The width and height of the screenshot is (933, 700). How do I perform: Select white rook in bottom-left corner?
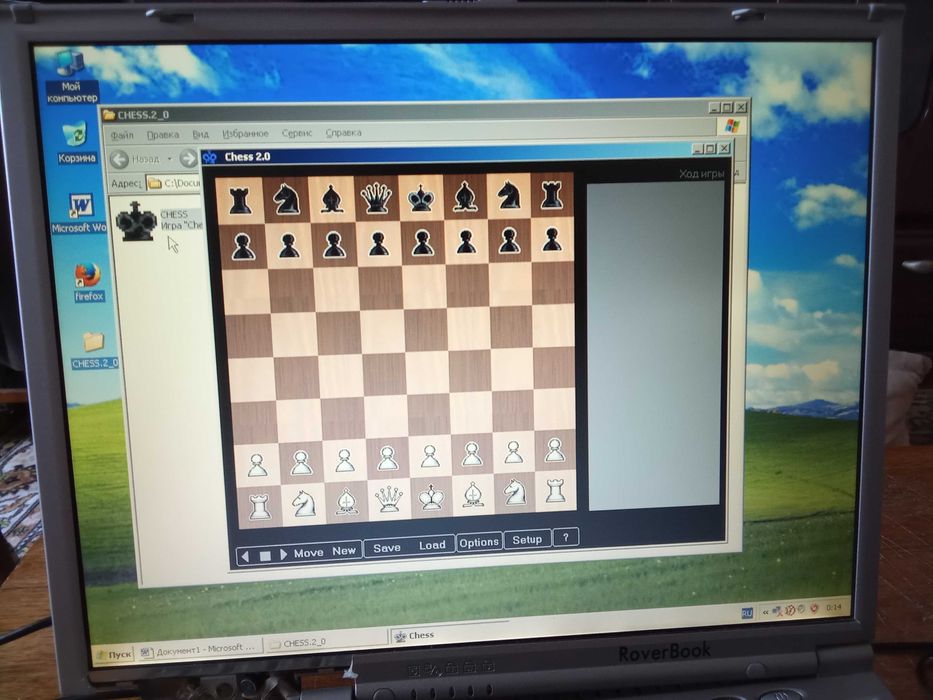point(259,506)
